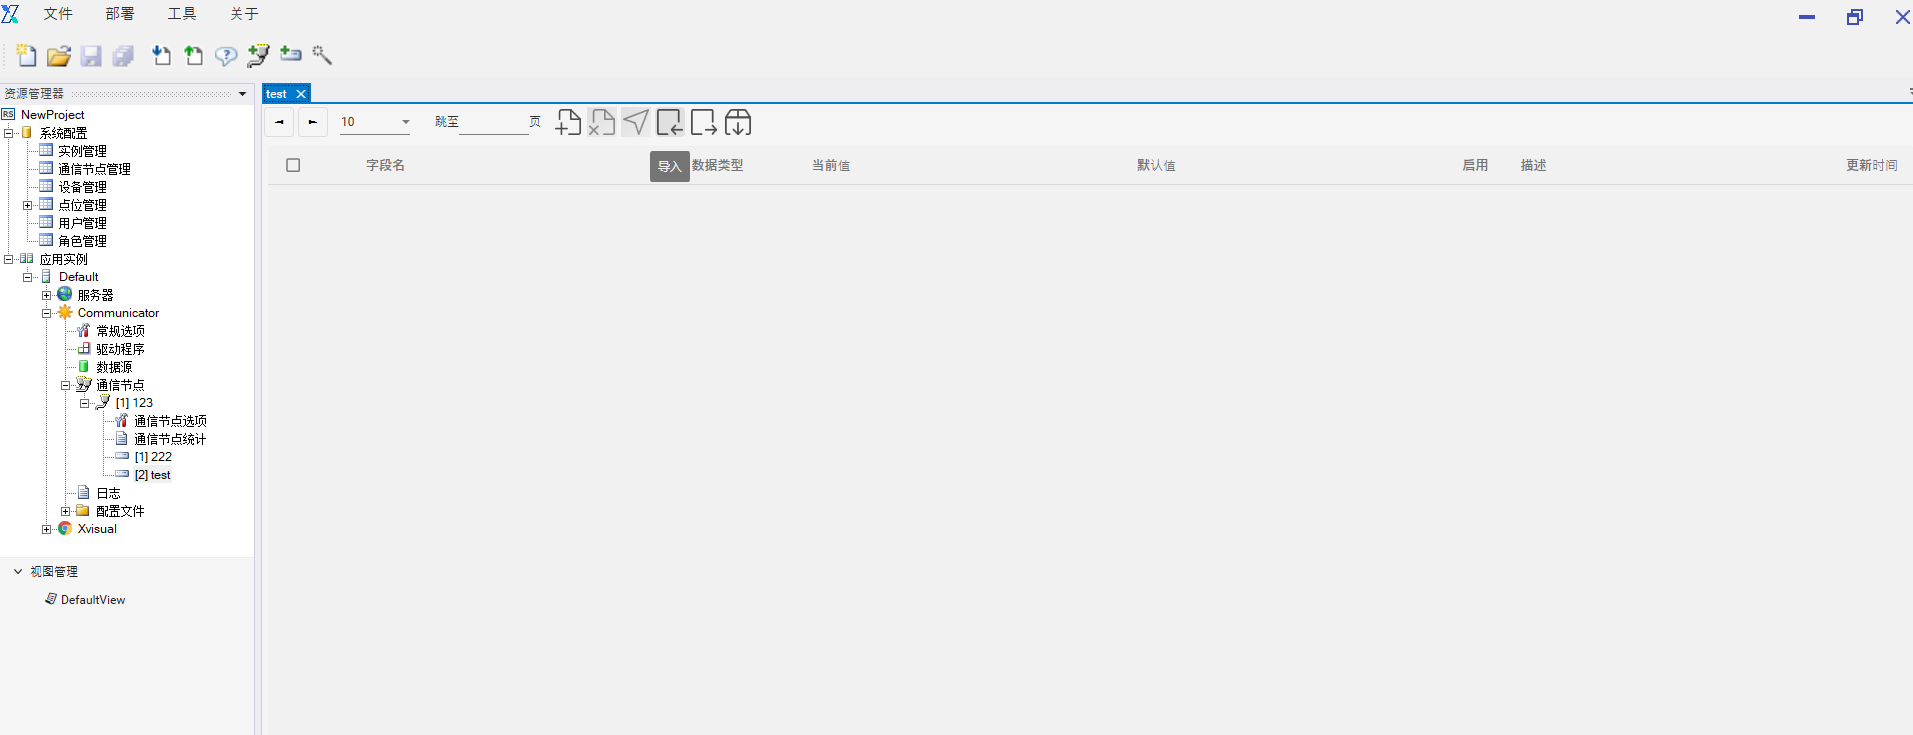Open the 资源管理器 panel dropdown arrow

tap(242, 94)
